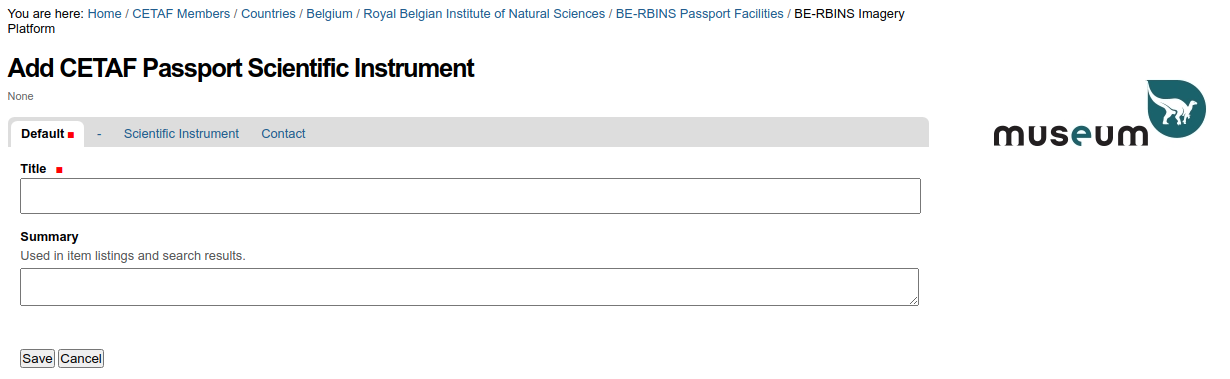Click inside the Summary text area
This screenshot has height=379, width=1230.
pos(469,287)
